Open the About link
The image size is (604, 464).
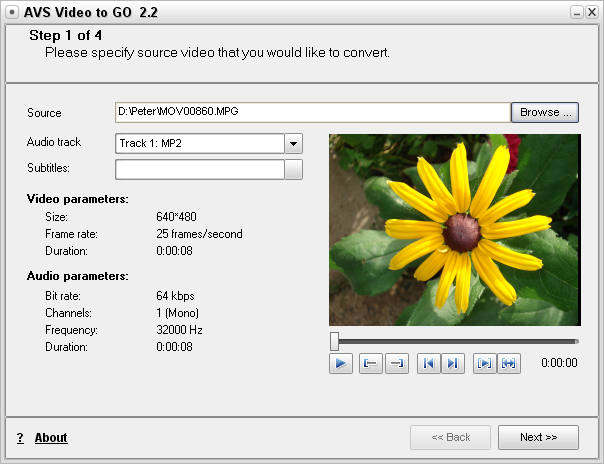point(51,438)
